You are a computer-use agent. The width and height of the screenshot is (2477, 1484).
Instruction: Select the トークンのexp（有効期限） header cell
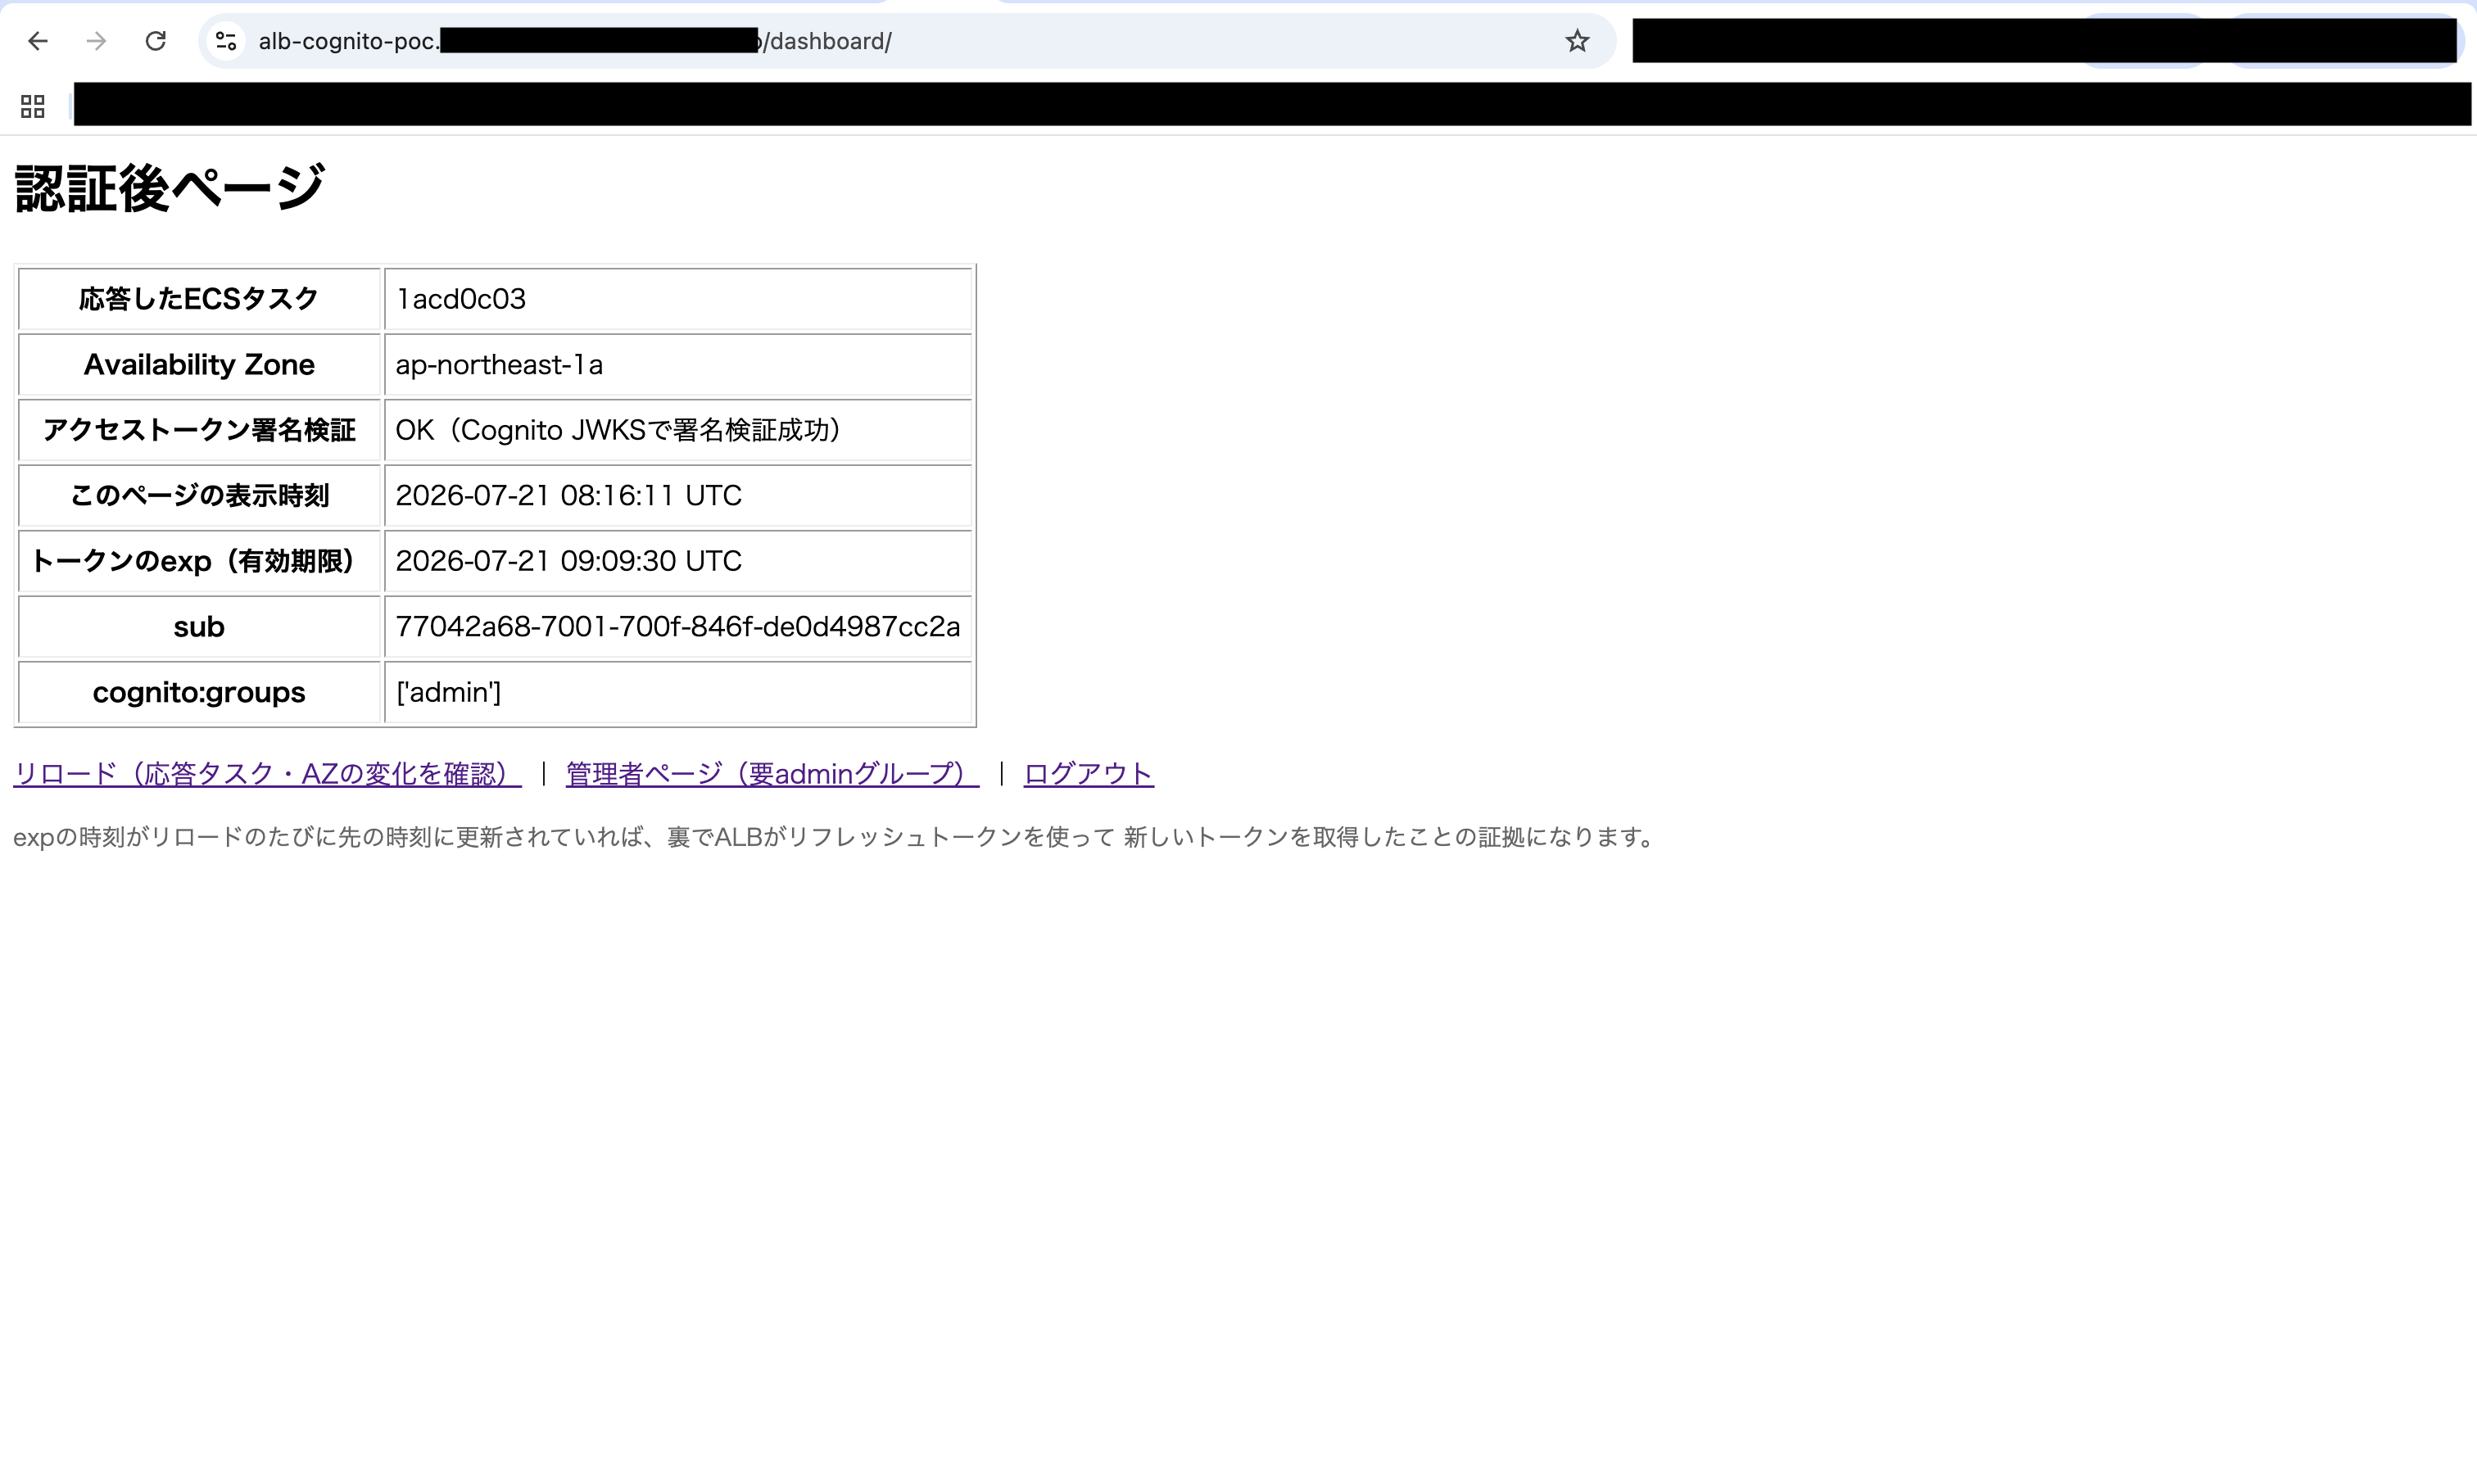pyautogui.click(x=199, y=561)
